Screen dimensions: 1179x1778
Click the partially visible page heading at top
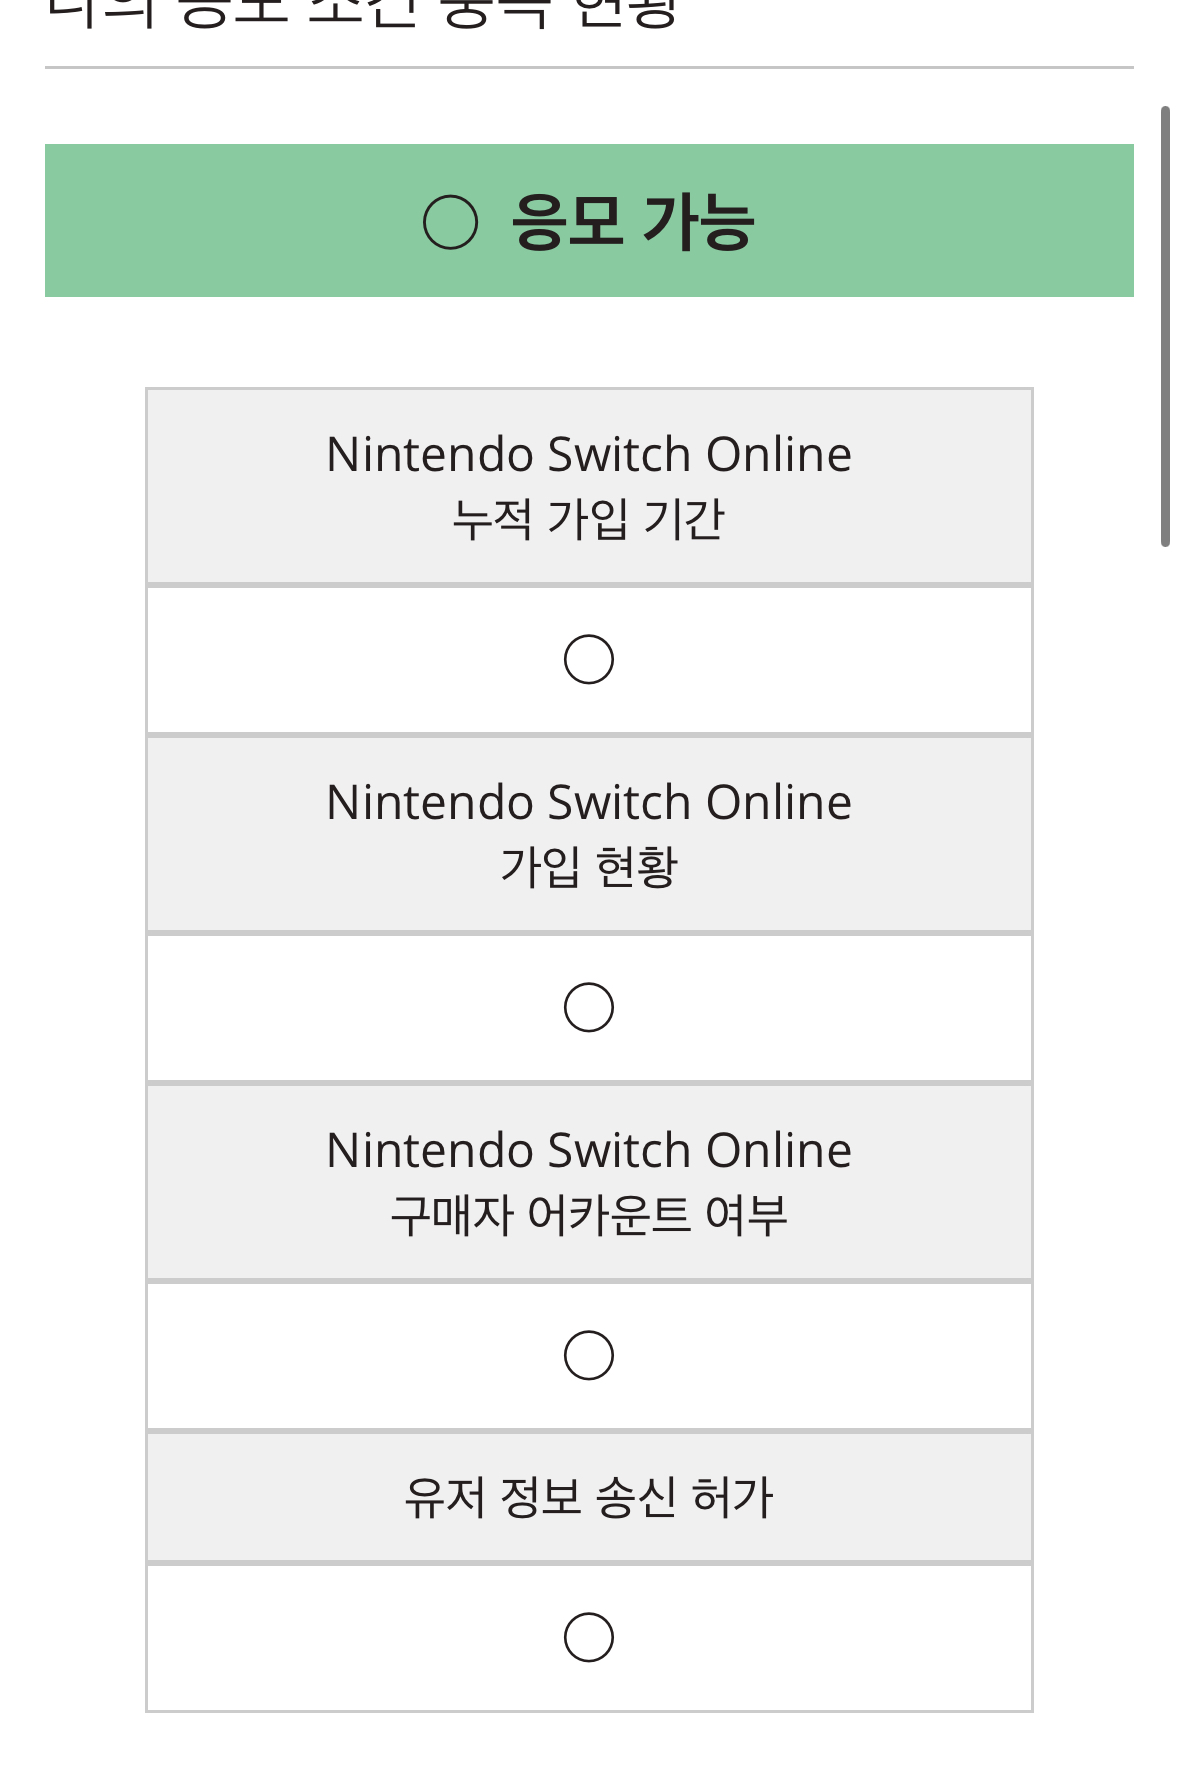tap(362, 14)
